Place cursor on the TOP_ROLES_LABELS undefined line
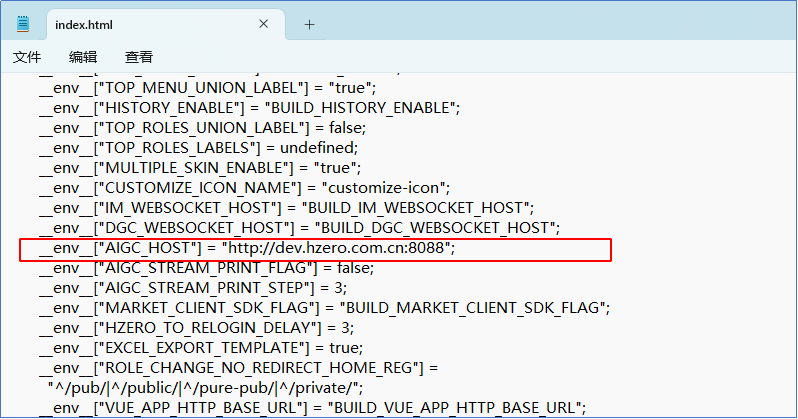The height and width of the screenshot is (419, 798). tap(200, 147)
